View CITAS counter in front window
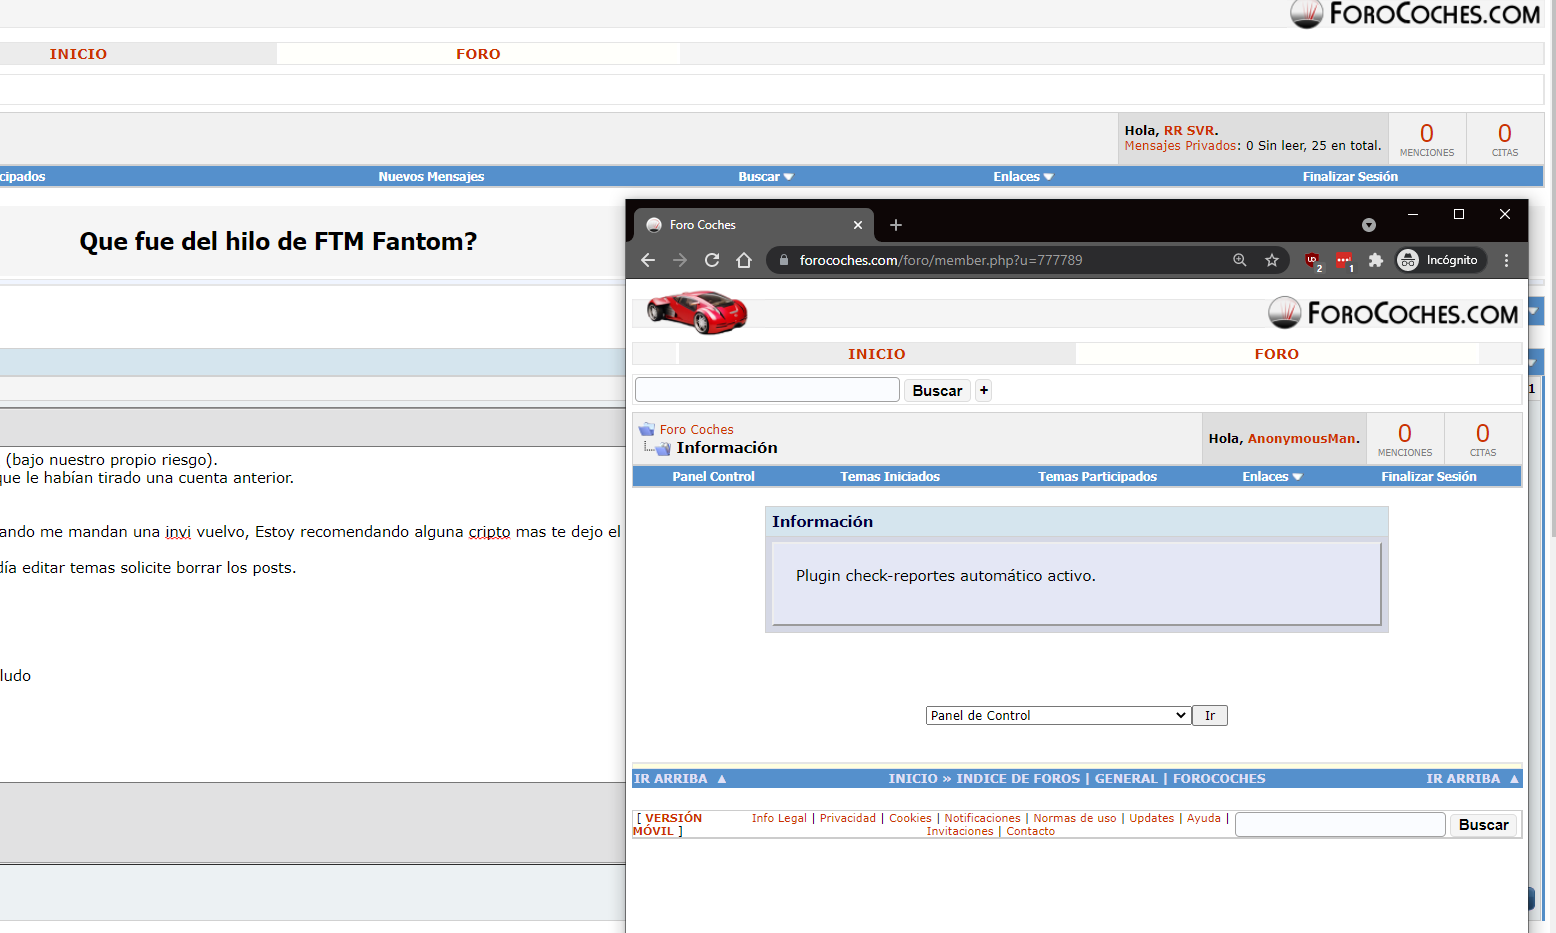 click(1483, 439)
